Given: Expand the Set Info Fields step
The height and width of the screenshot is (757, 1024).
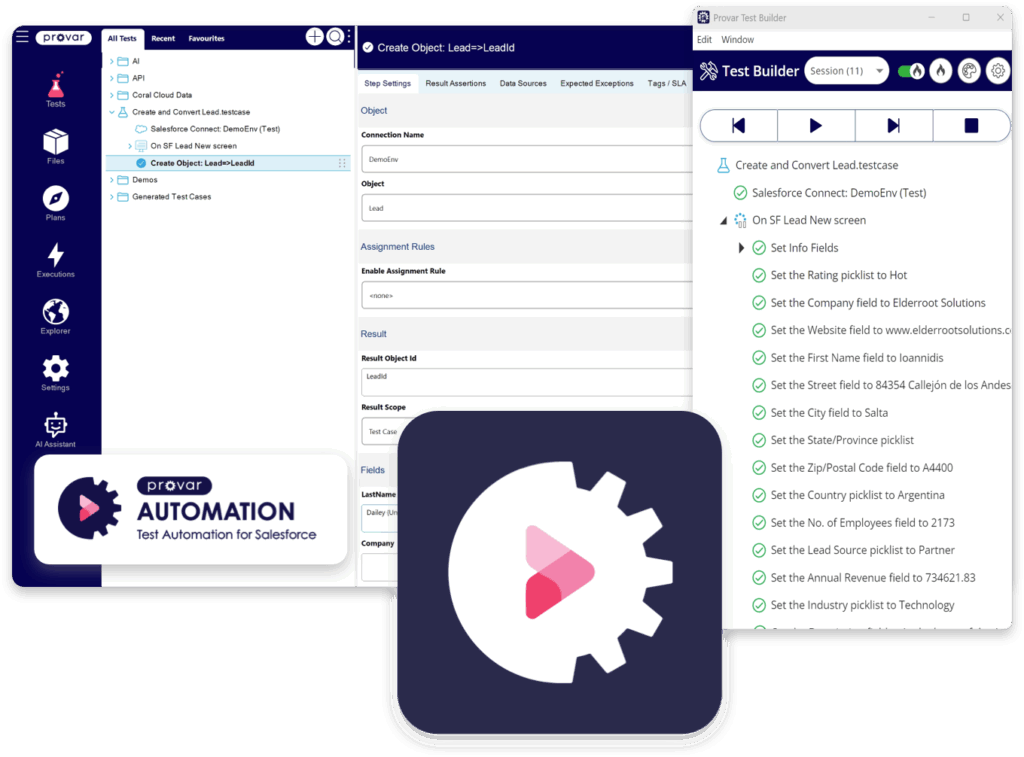Looking at the screenshot, I should point(741,247).
